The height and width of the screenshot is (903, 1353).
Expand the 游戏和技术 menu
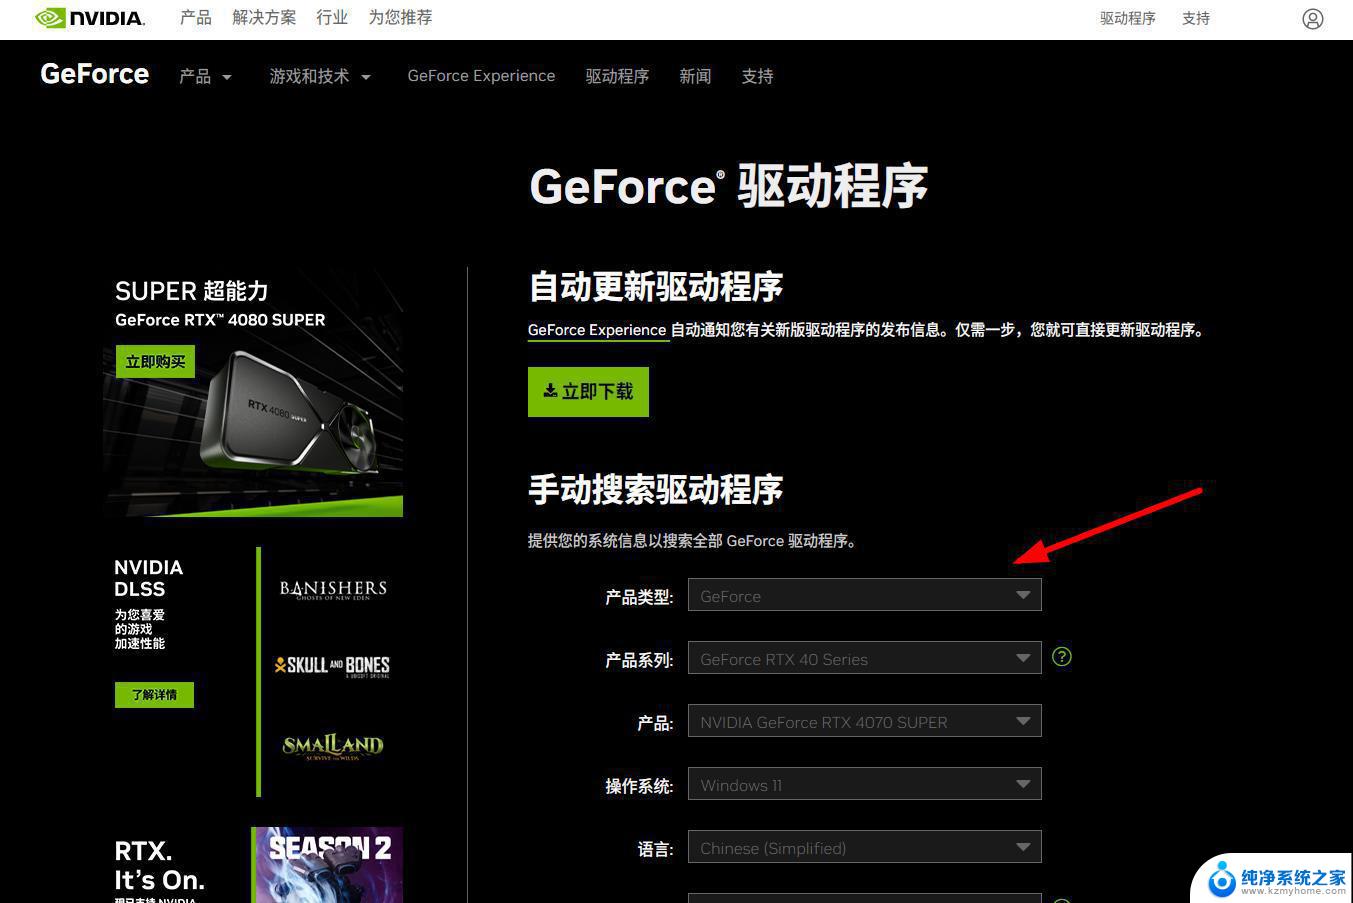click(x=320, y=76)
